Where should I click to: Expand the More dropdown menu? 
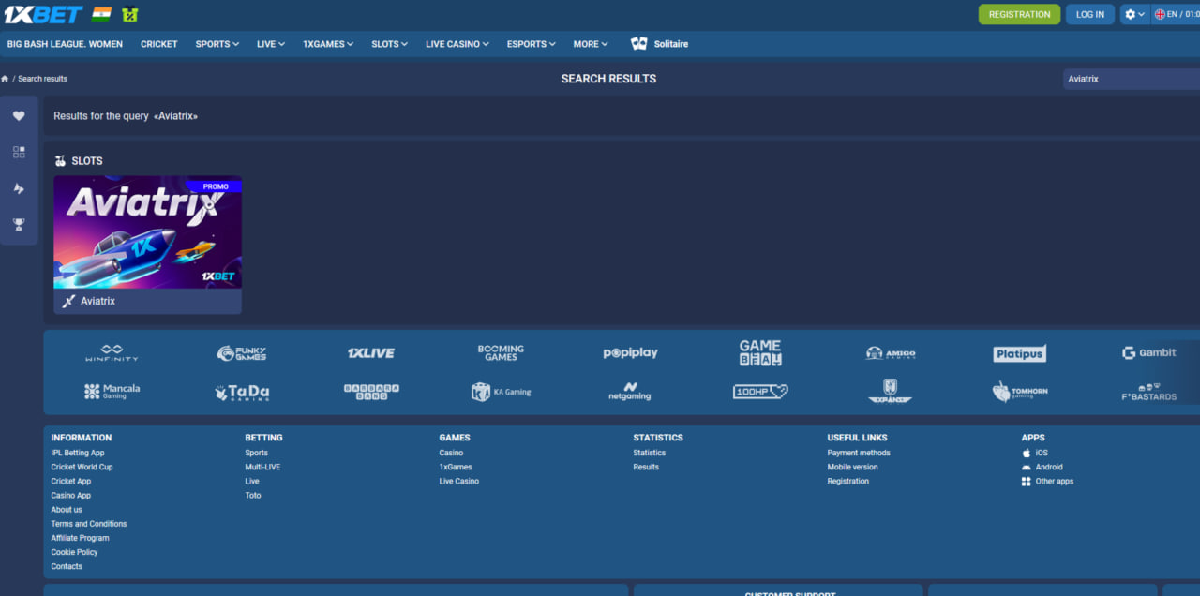click(591, 44)
